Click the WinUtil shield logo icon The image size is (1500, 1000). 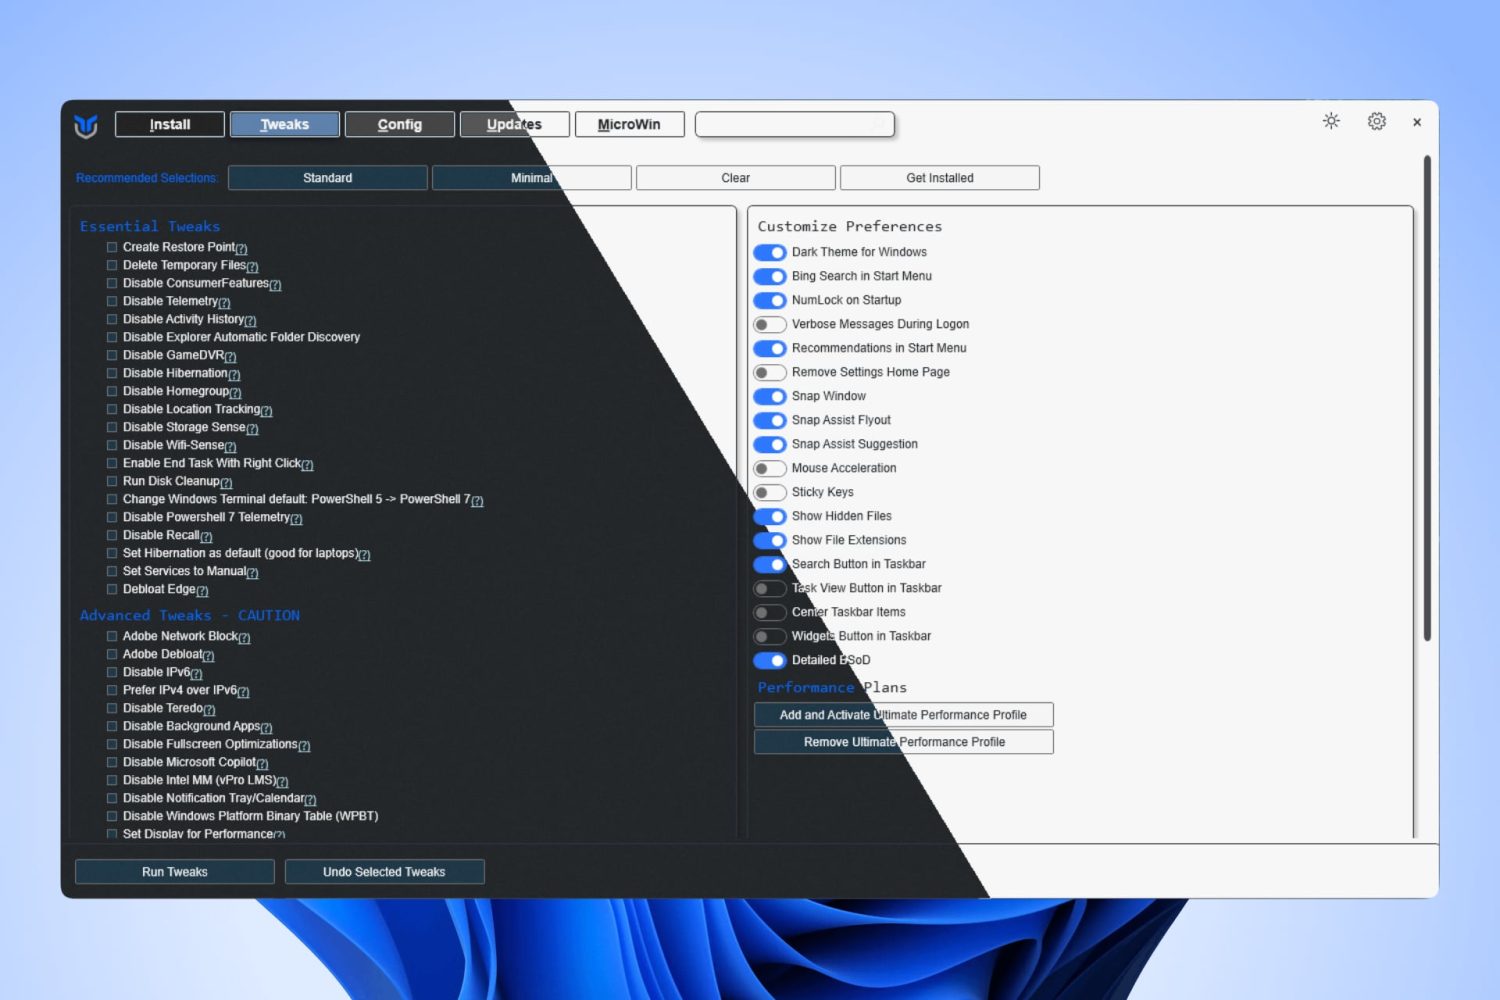(x=86, y=126)
